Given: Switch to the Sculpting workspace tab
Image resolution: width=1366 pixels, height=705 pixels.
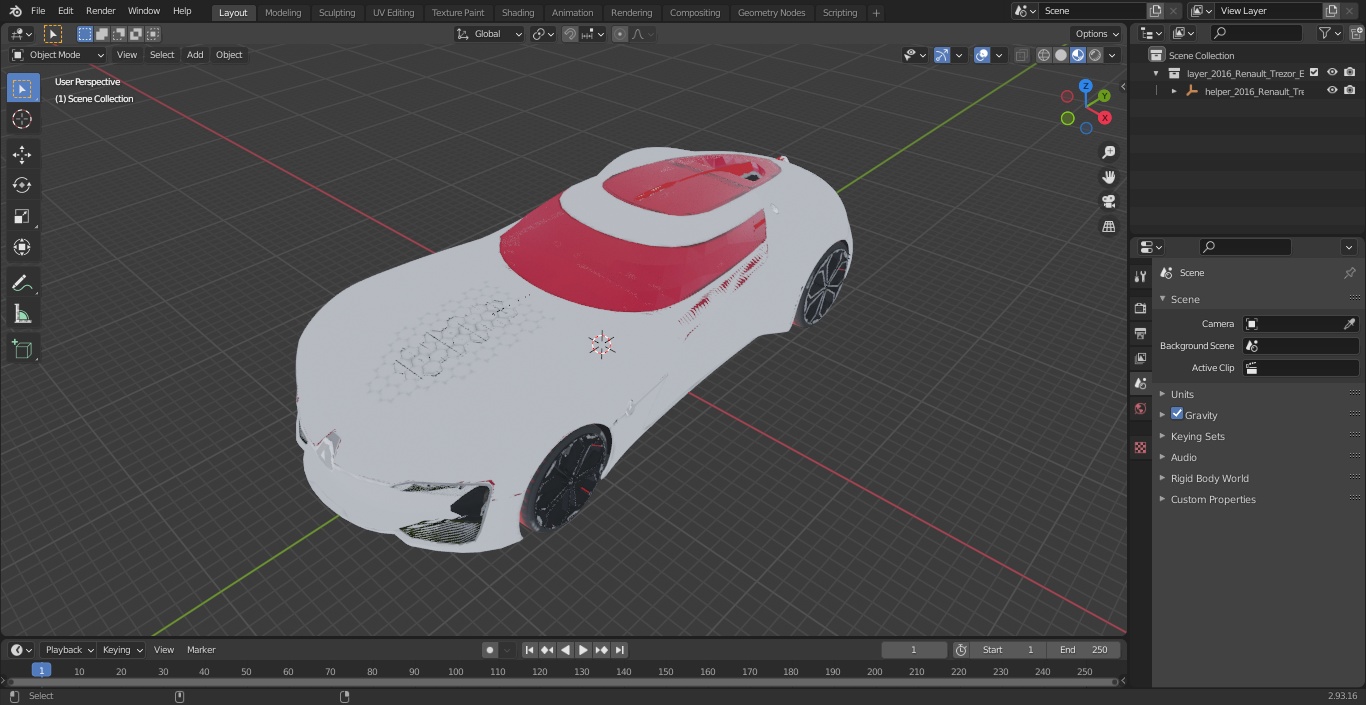Looking at the screenshot, I should click(x=337, y=12).
